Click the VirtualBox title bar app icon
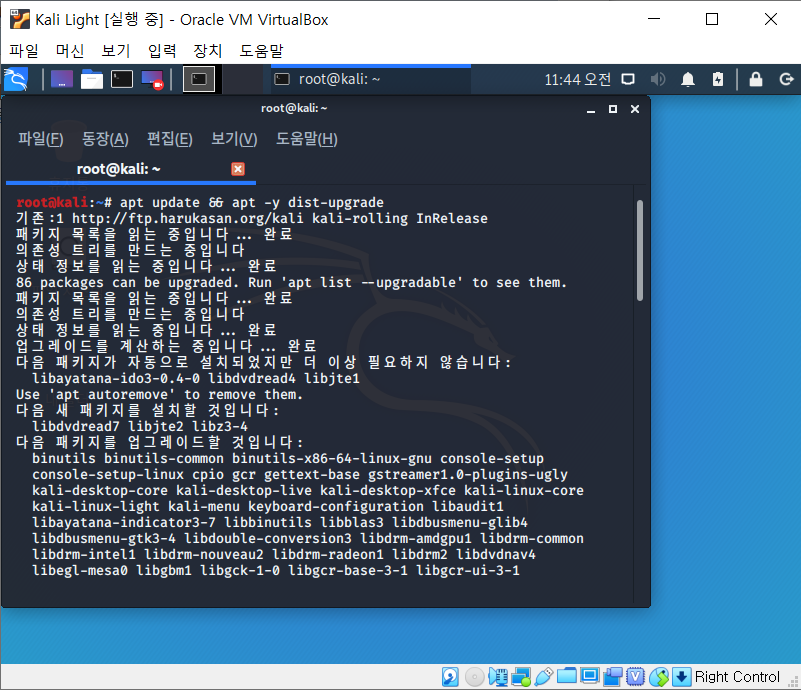 point(20,19)
